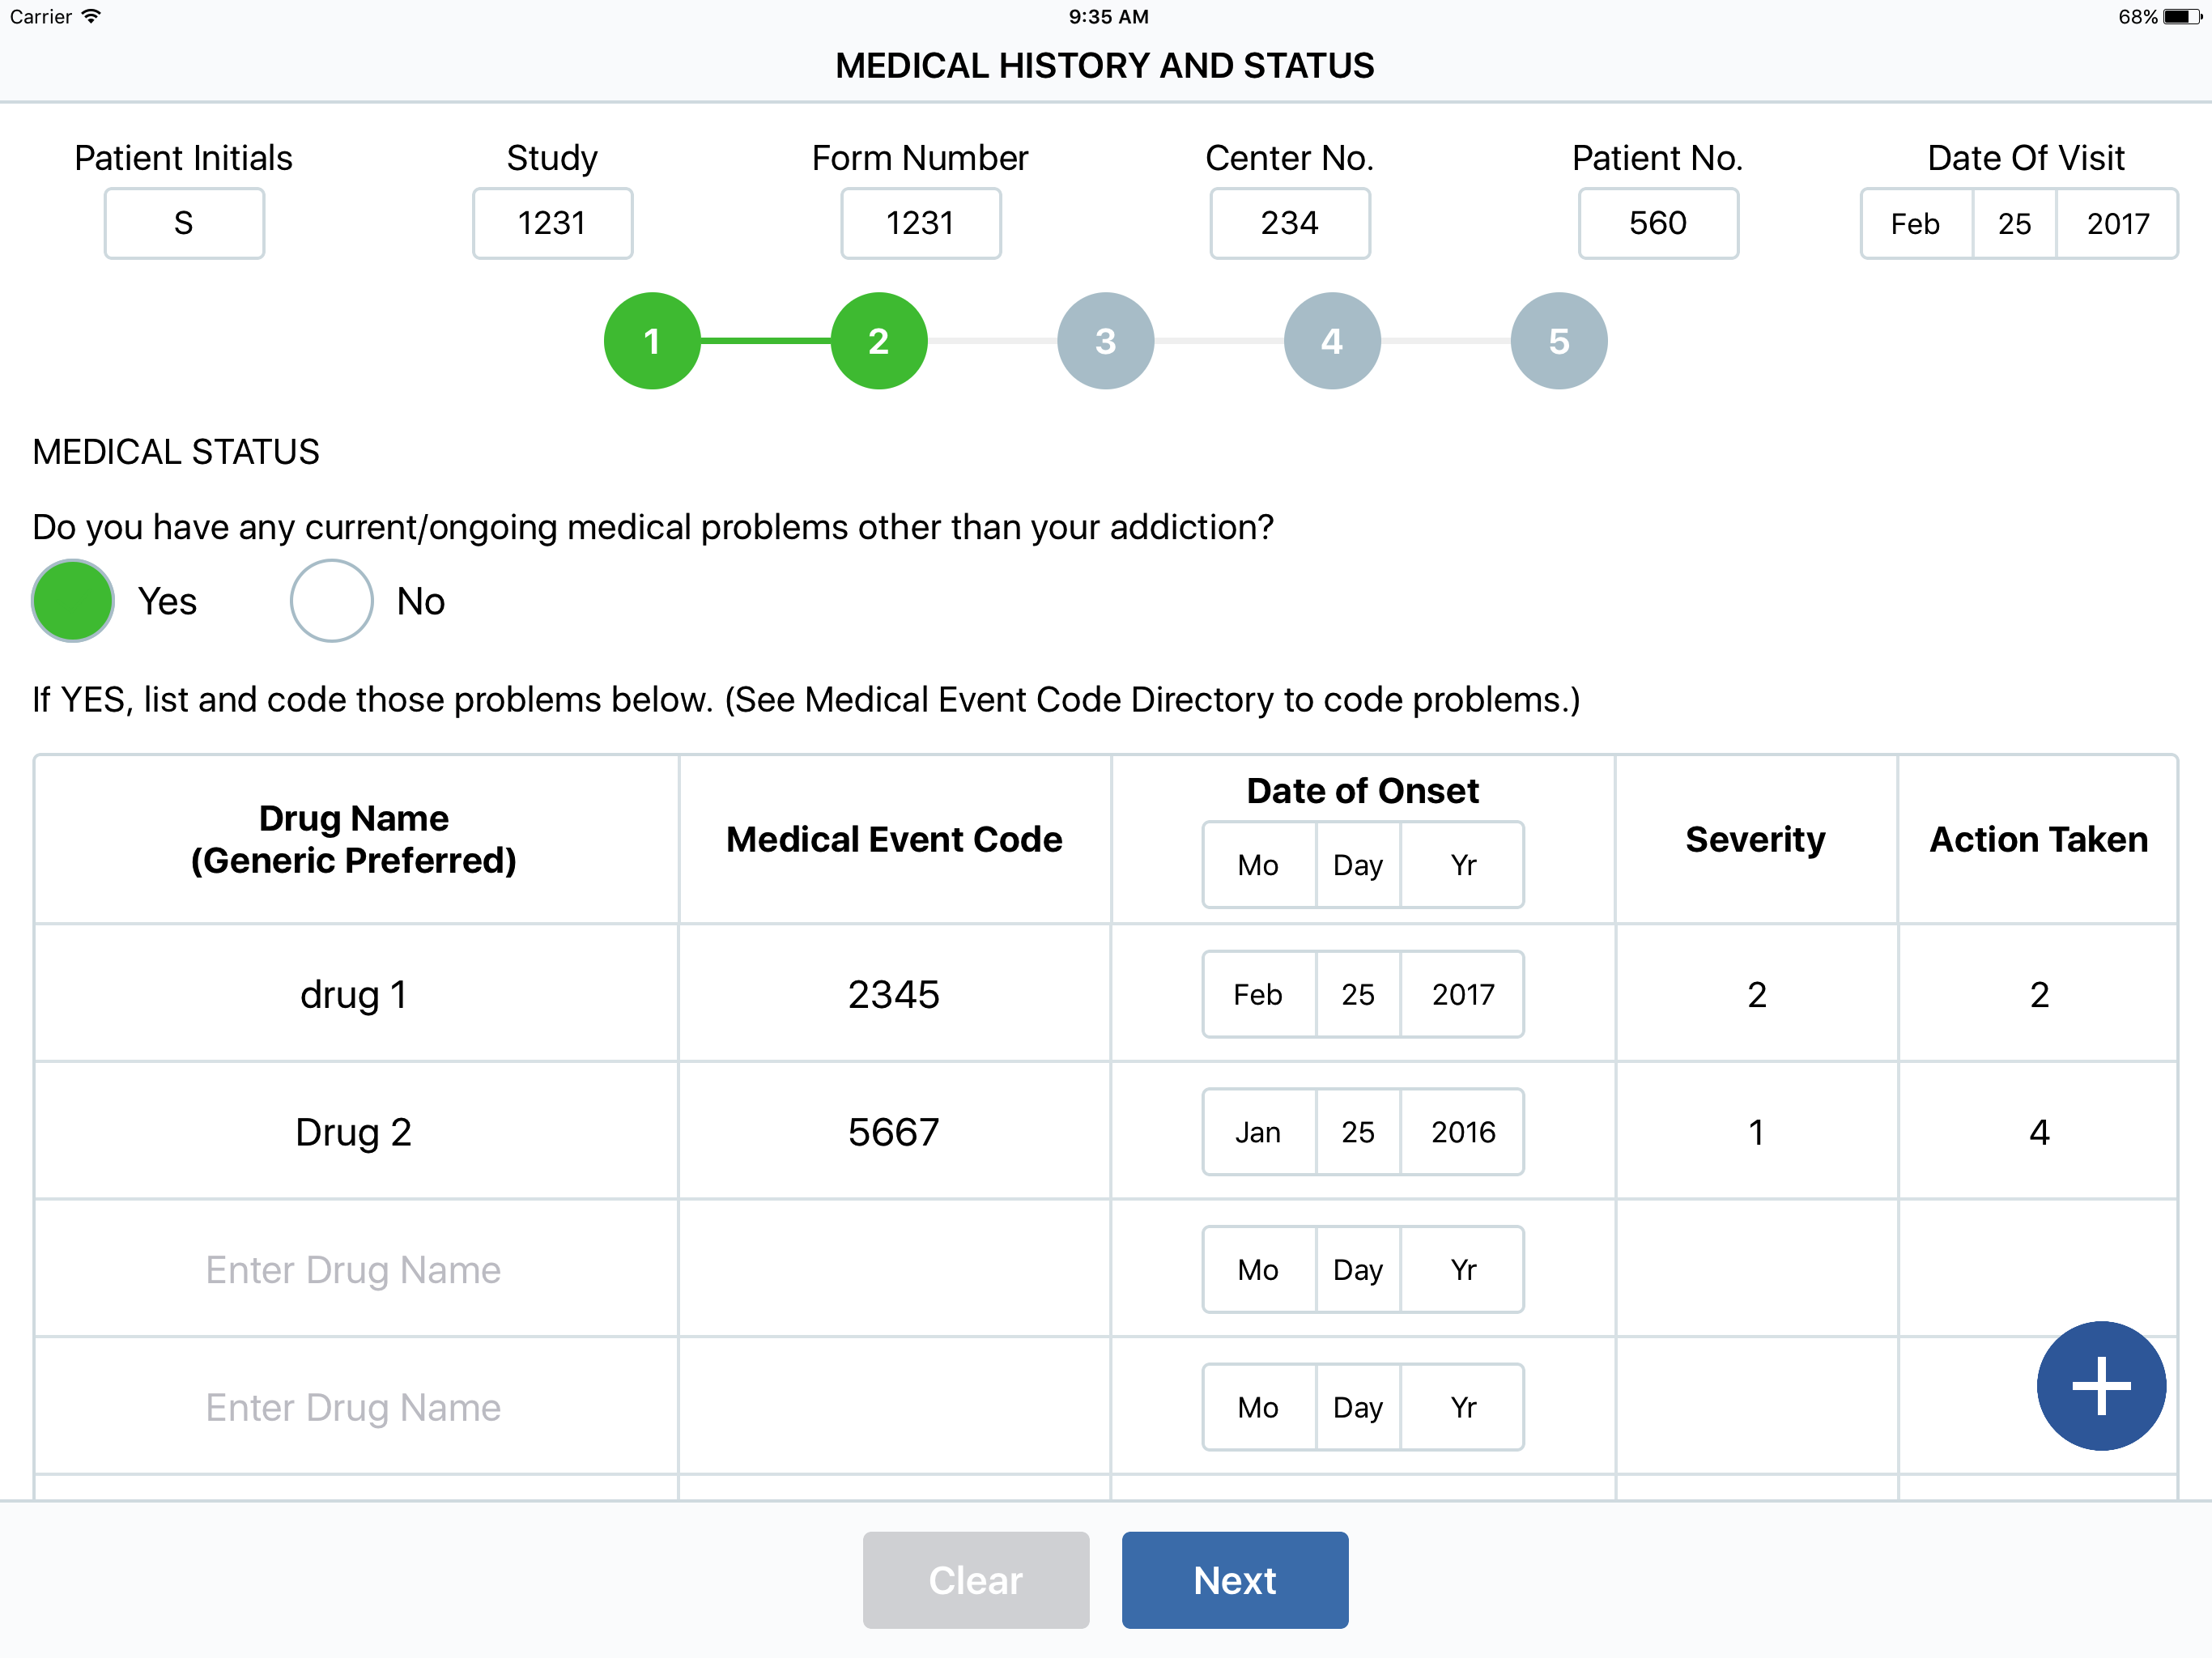This screenshot has height=1658, width=2212.
Task: Set onset date in first empty row
Action: (x=1362, y=1269)
